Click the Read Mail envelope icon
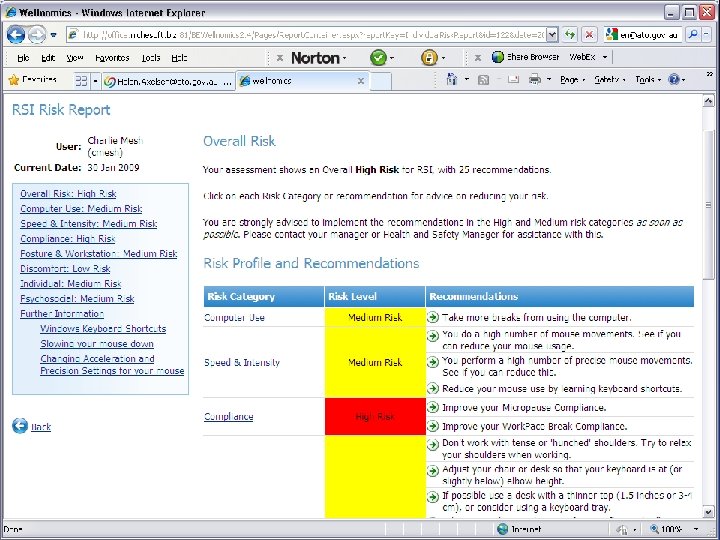 click(513, 79)
